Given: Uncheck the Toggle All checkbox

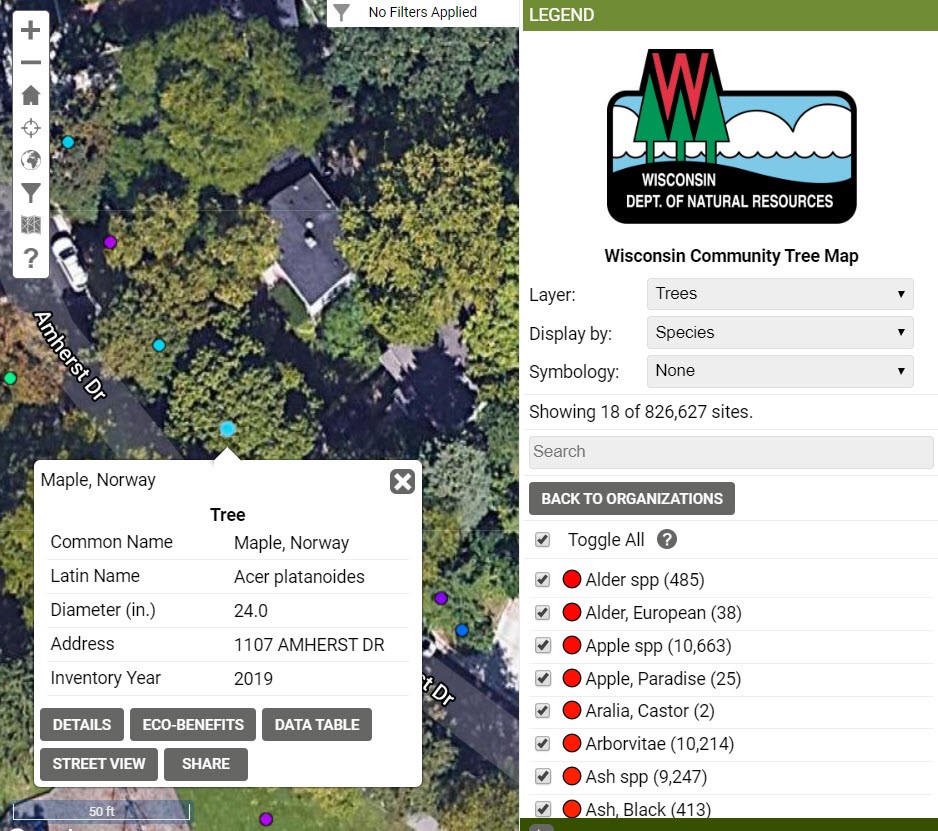Looking at the screenshot, I should pos(543,540).
